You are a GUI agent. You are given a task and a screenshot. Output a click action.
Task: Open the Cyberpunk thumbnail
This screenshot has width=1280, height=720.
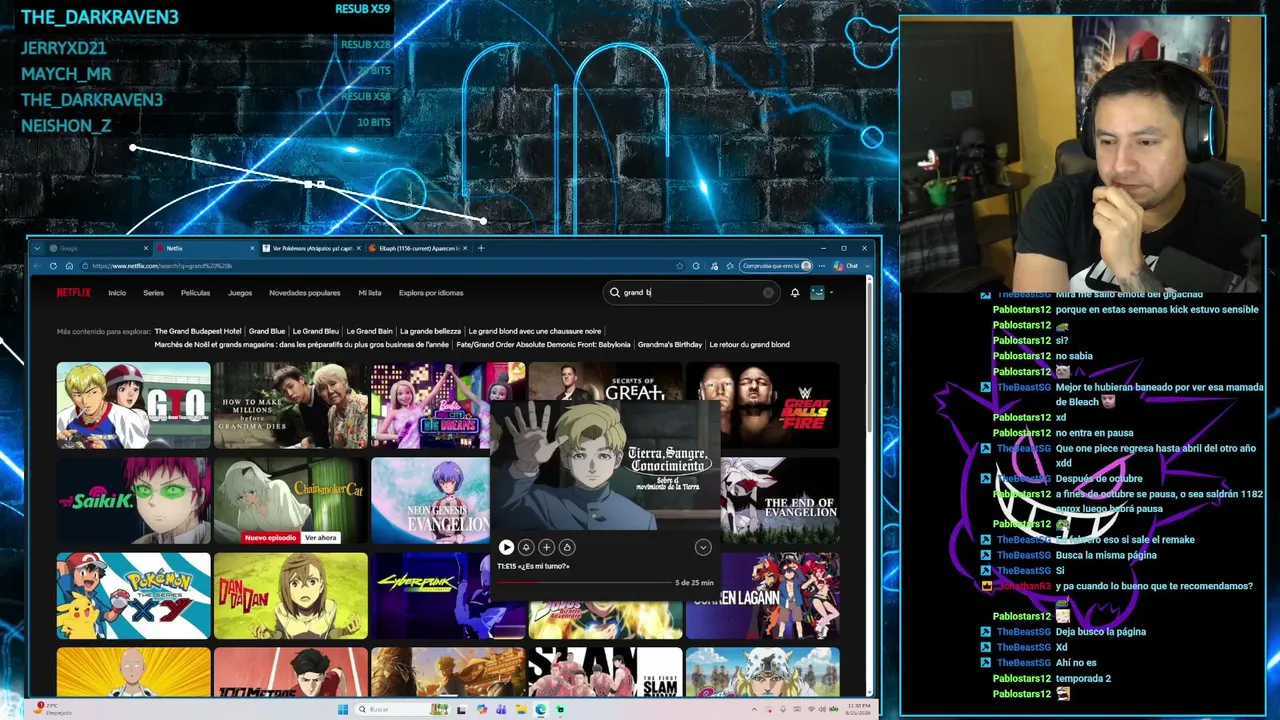point(430,595)
